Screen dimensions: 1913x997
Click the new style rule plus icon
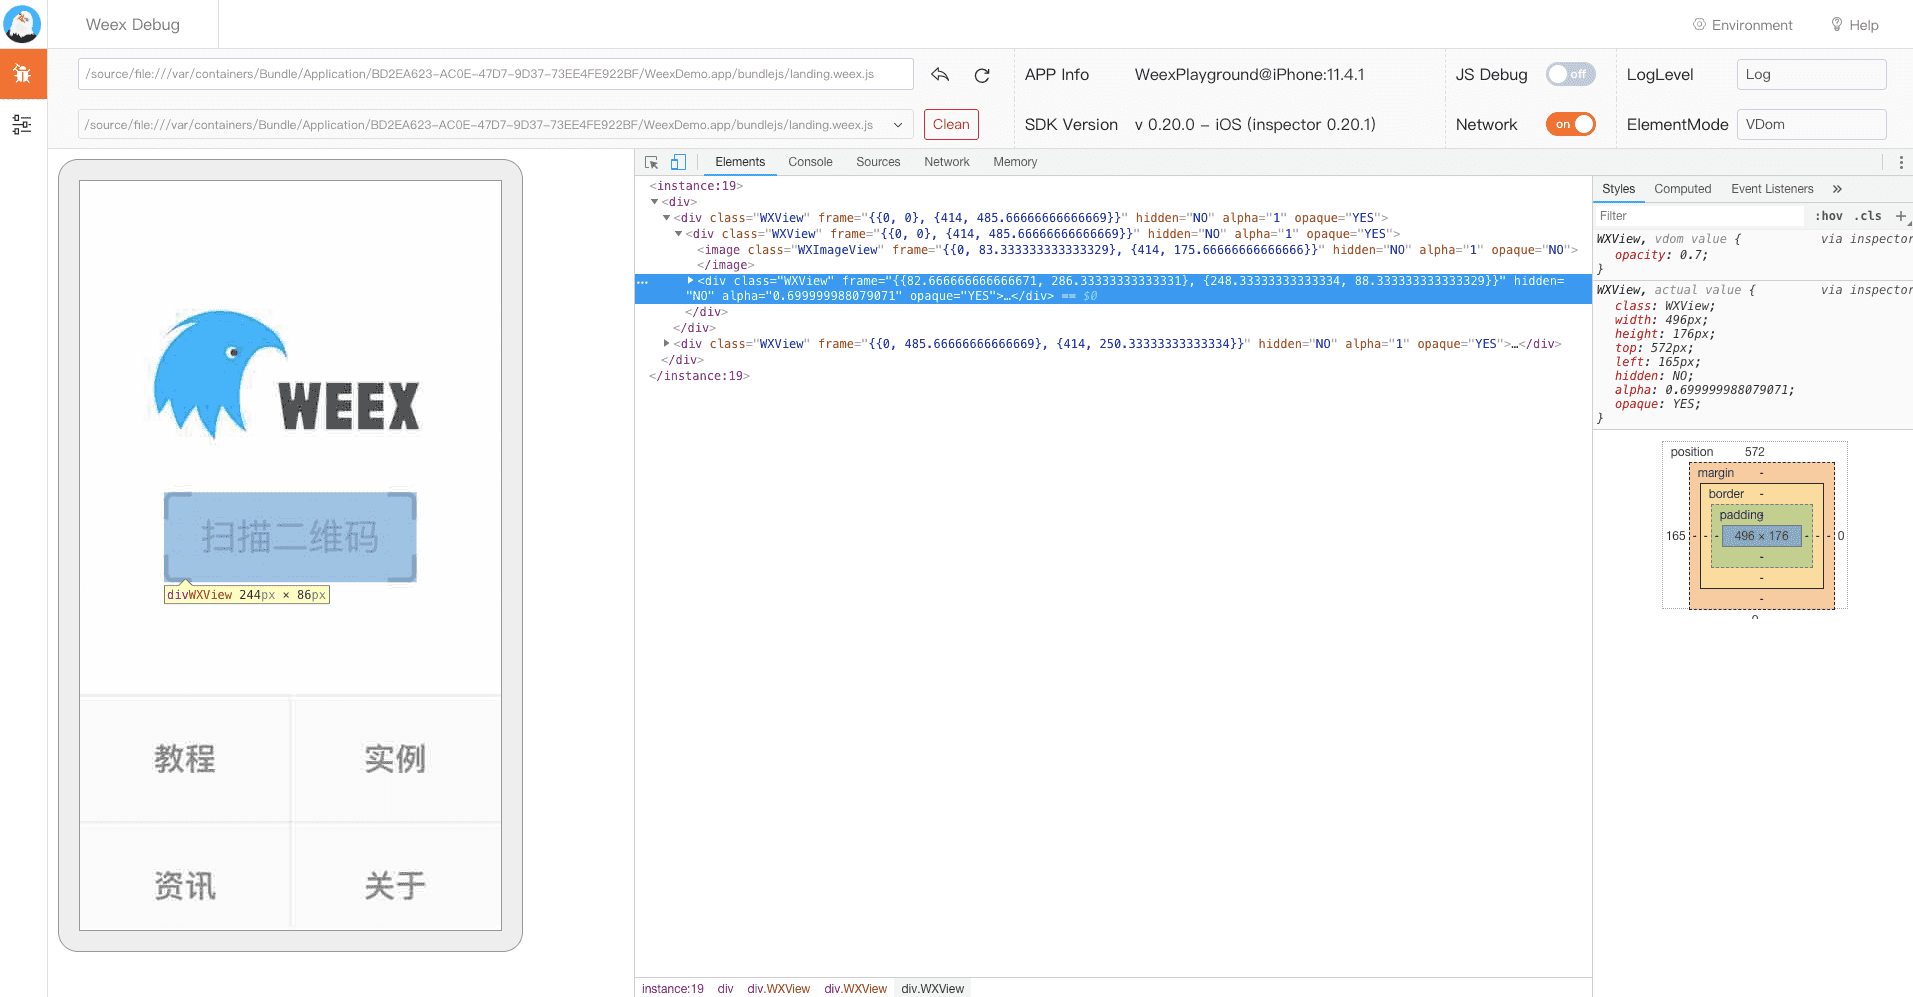coord(1900,216)
